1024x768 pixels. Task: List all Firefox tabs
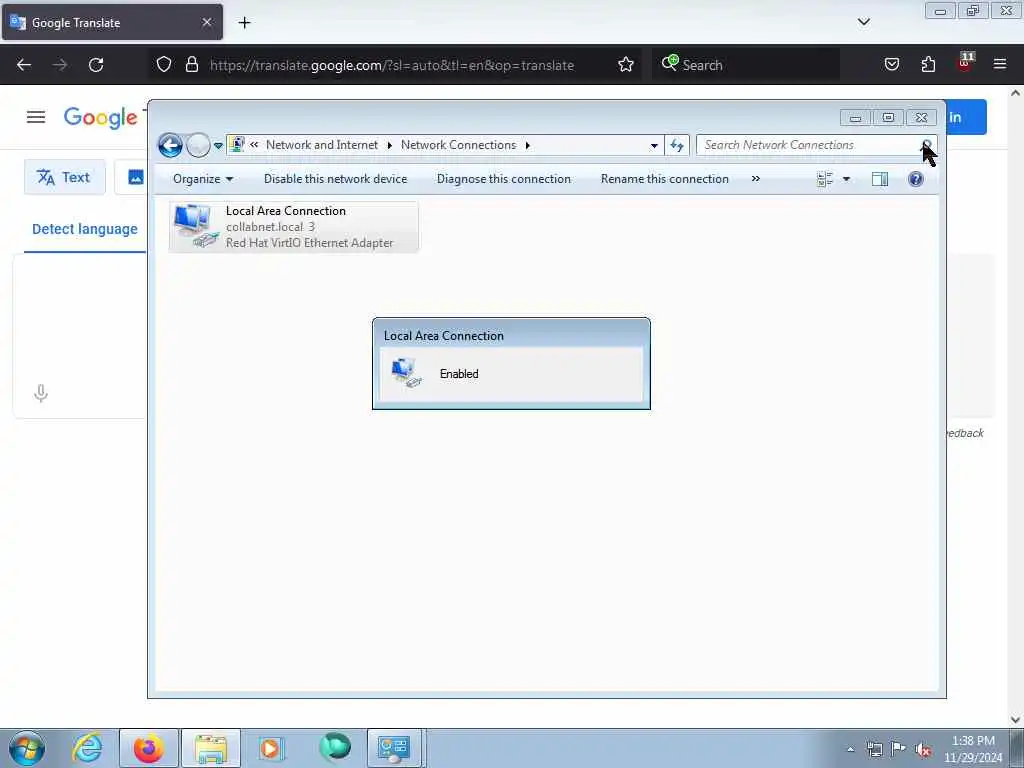pos(863,22)
